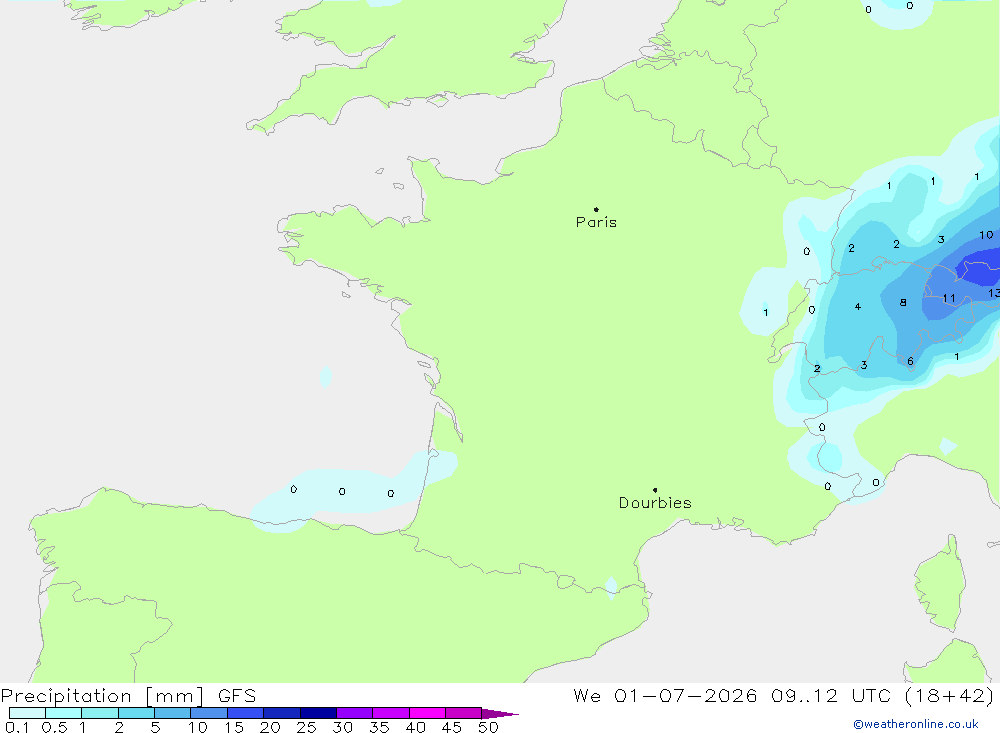Click the '09..12 UTC' time range text
Viewport: 1000px width, 733px height.
coord(830,696)
